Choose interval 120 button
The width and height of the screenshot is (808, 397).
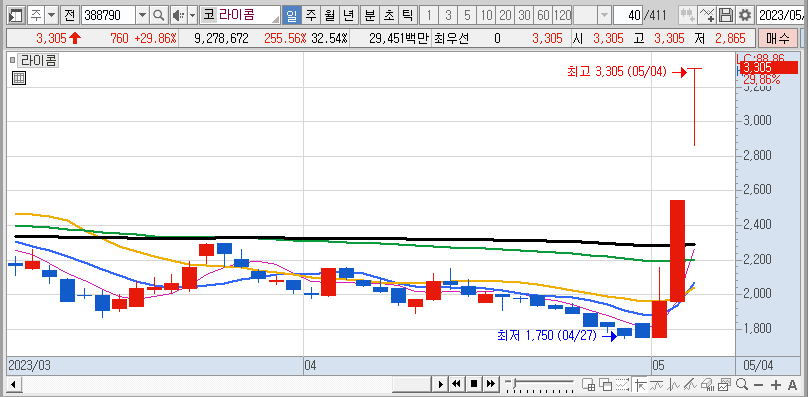pyautogui.click(x=562, y=15)
